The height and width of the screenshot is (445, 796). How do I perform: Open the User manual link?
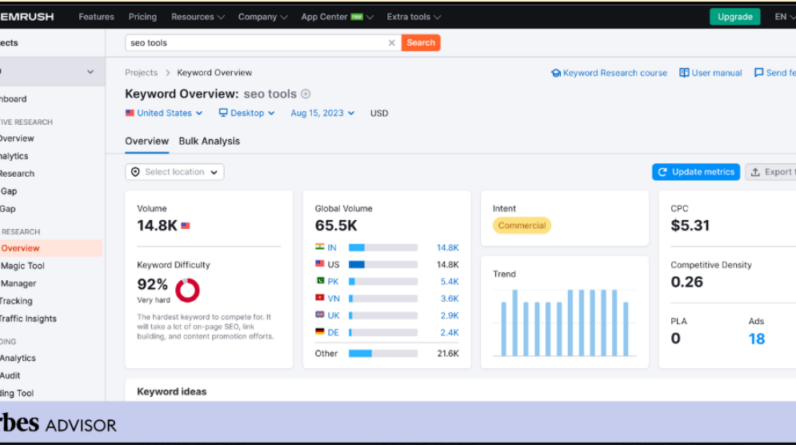[x=711, y=73]
